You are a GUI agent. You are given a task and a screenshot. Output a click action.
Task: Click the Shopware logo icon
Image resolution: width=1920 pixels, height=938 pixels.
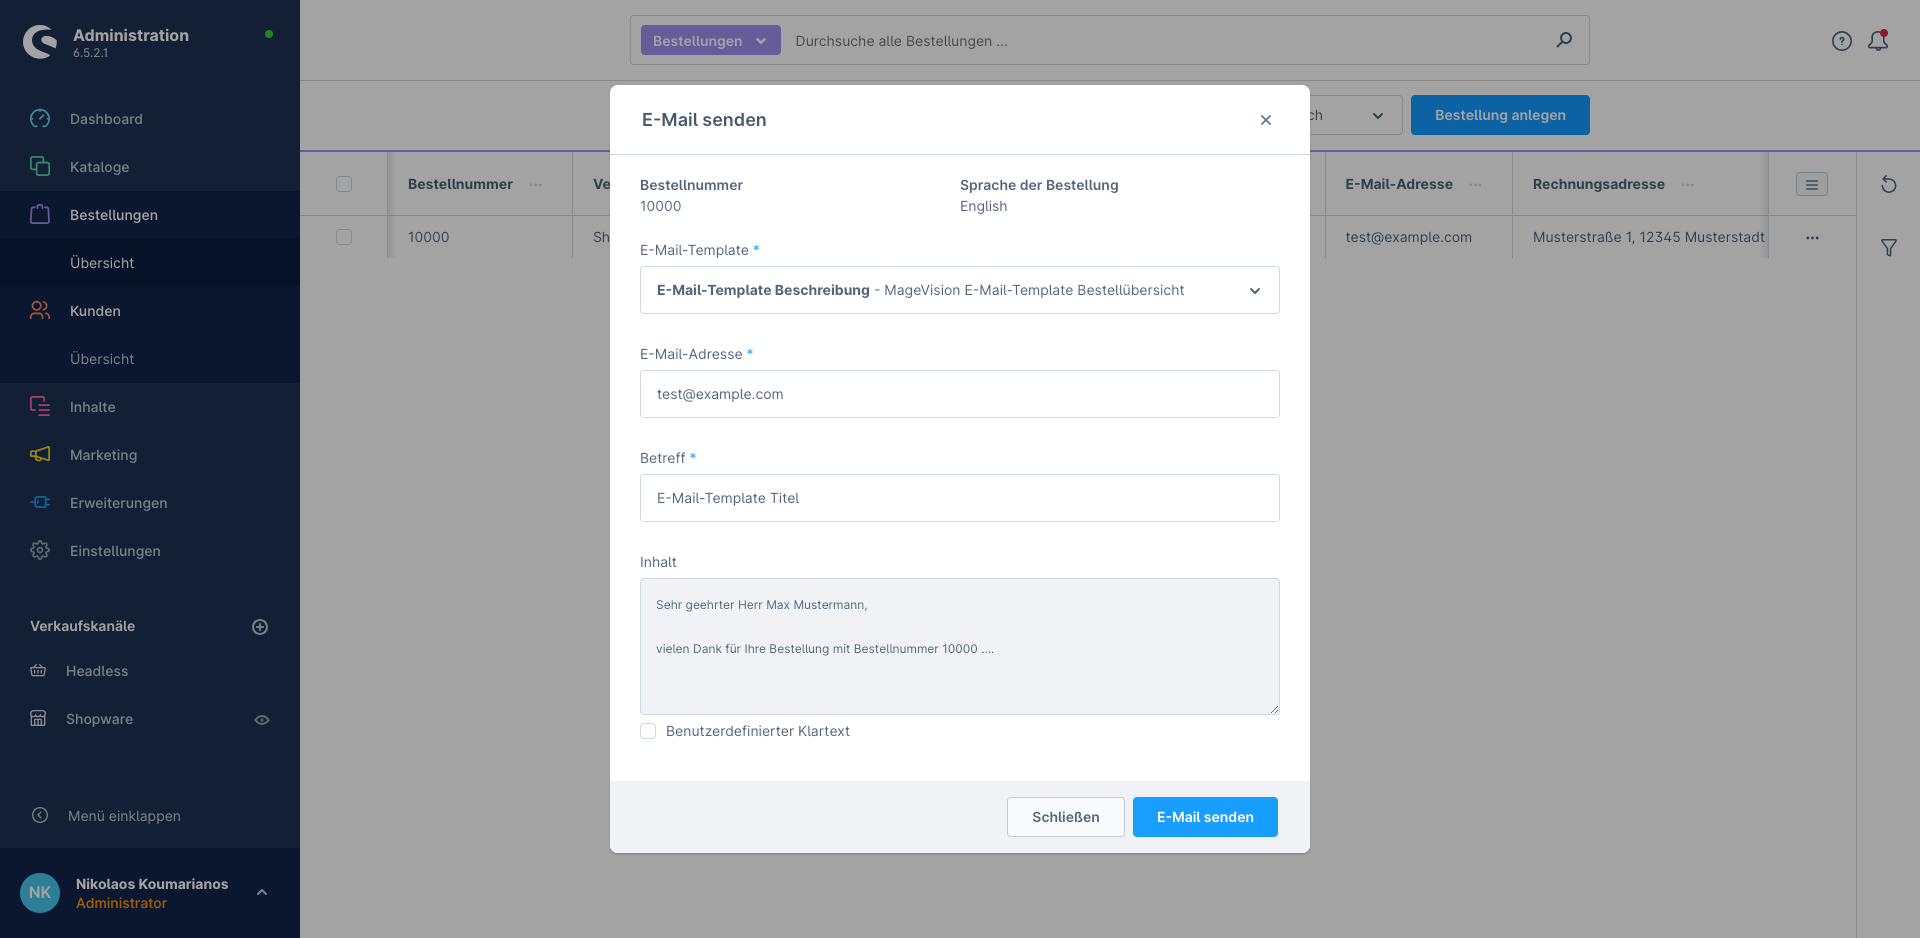tap(40, 42)
